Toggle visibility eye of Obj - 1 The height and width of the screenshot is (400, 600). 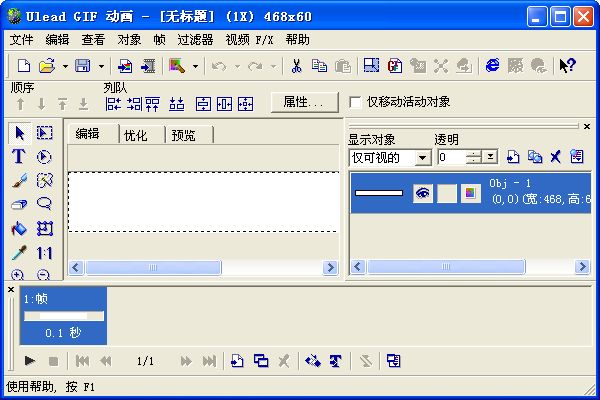422,194
